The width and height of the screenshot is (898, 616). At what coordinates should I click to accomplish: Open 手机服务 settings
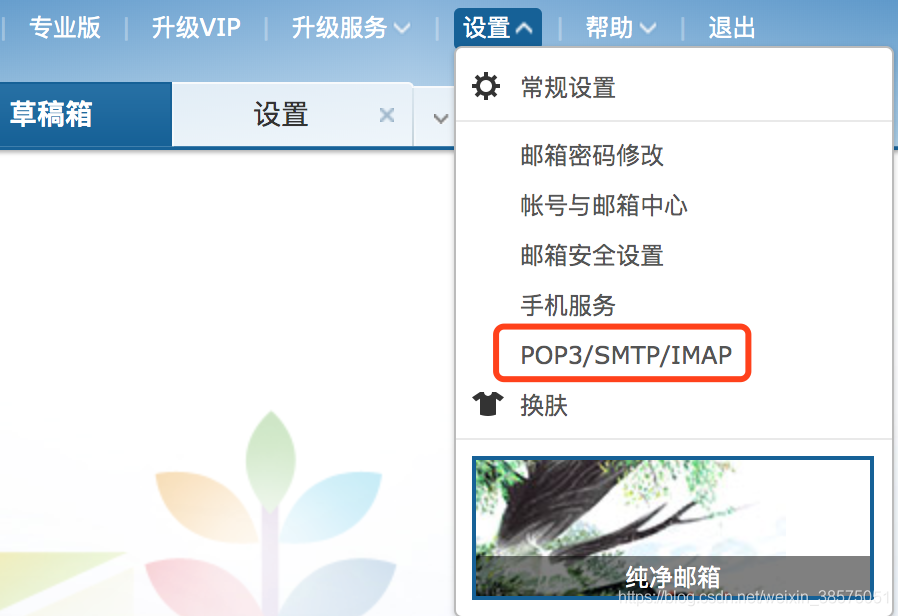(x=568, y=305)
